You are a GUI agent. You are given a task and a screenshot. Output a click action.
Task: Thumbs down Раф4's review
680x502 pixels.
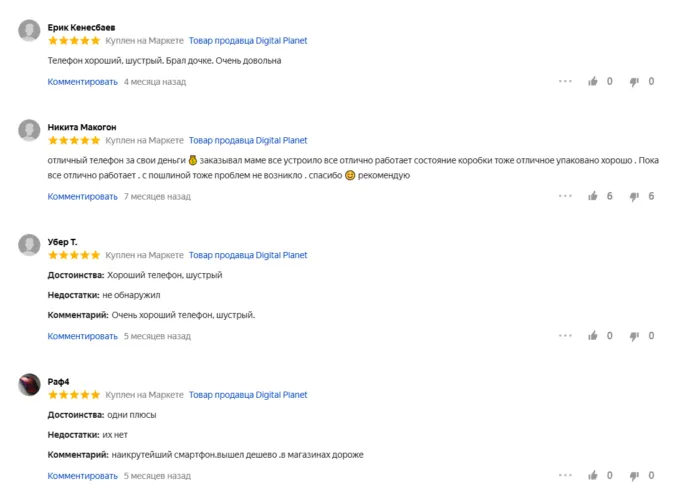pos(634,476)
